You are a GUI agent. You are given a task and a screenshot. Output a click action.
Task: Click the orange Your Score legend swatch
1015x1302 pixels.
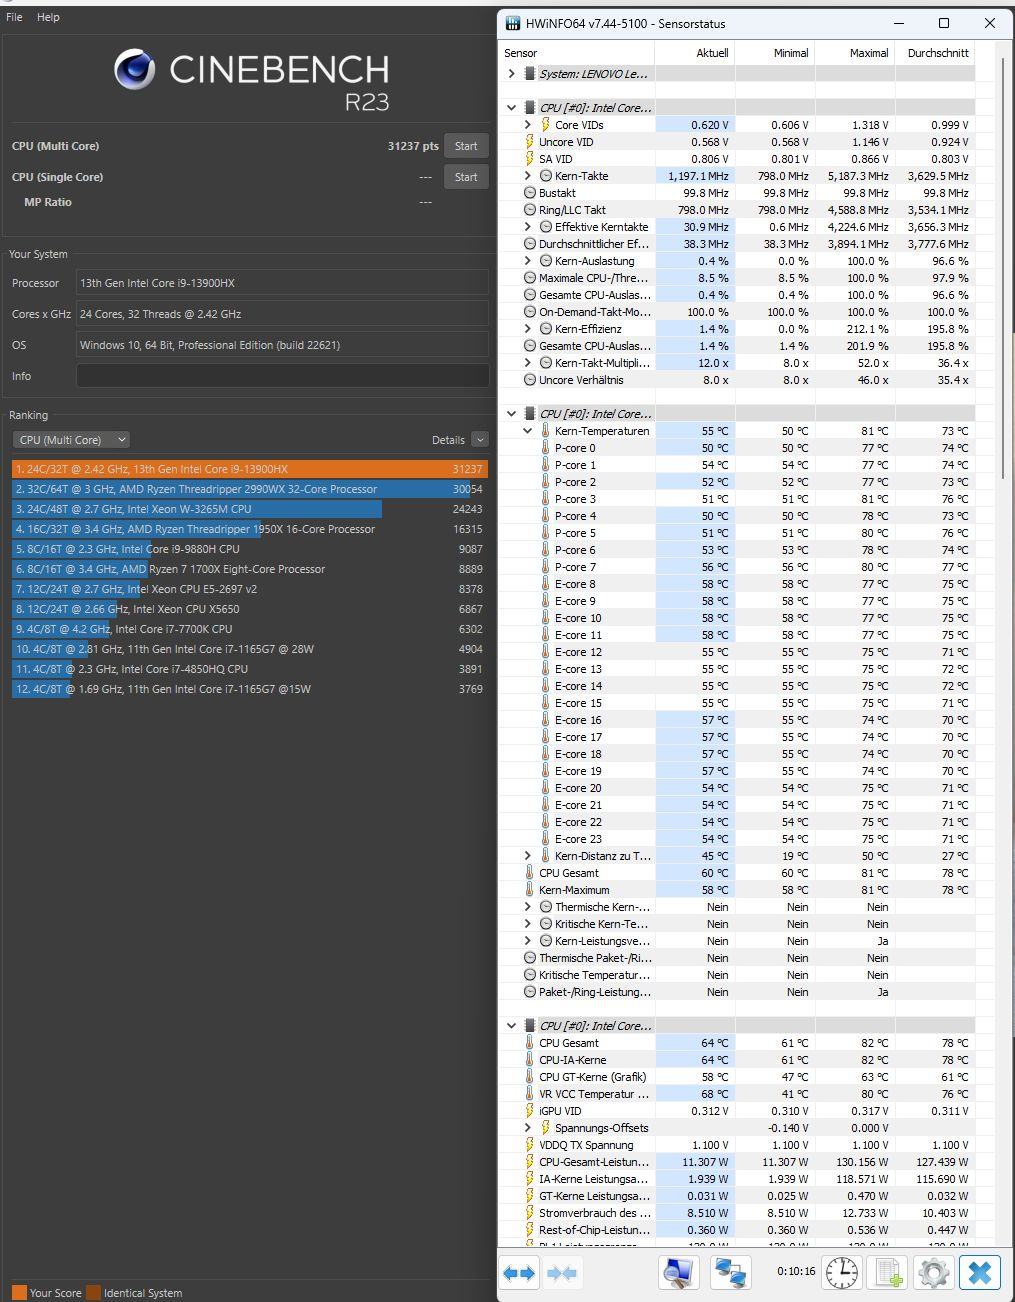(x=19, y=1292)
